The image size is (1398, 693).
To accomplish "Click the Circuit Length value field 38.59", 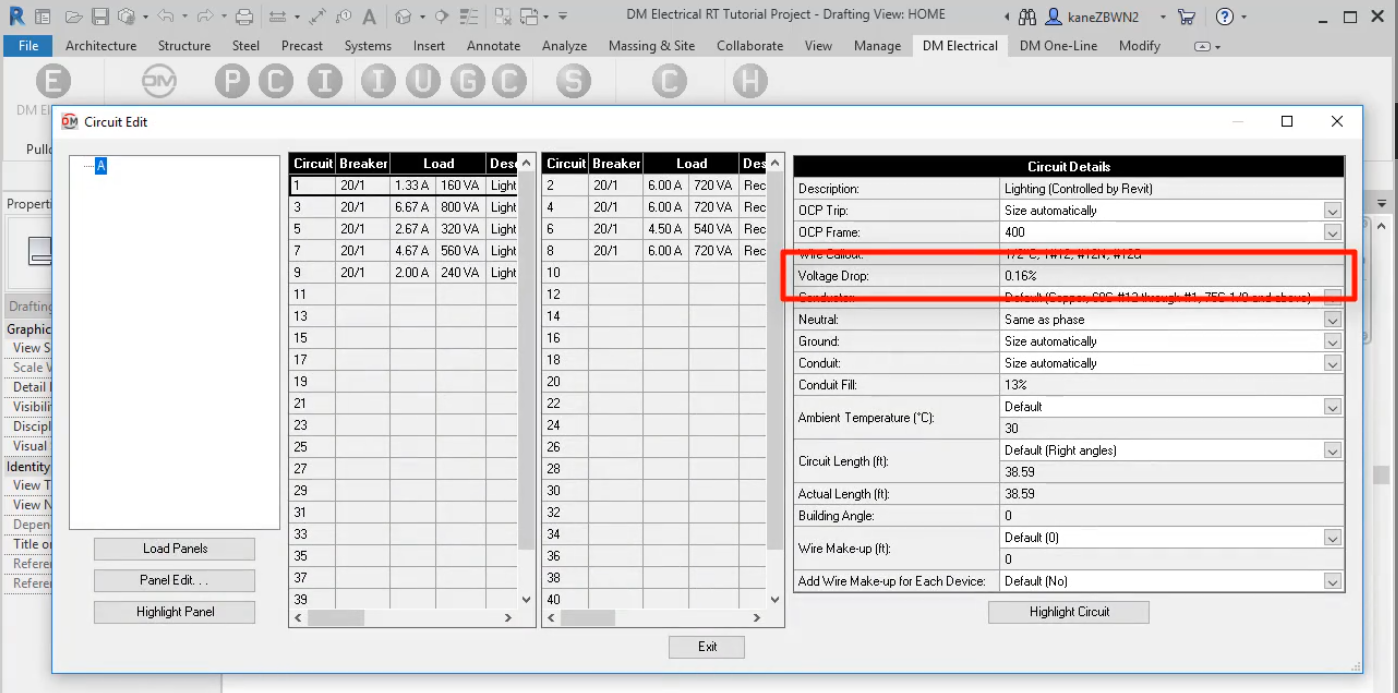I will pyautogui.click(x=1171, y=472).
